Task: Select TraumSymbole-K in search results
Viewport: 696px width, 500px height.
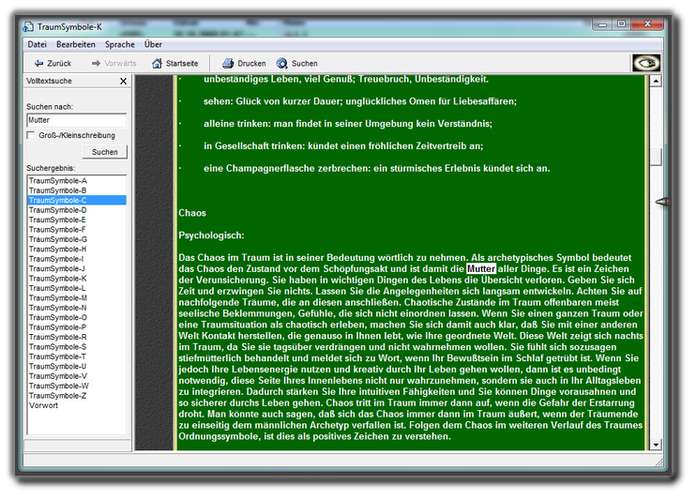Action: pyautogui.click(x=58, y=278)
